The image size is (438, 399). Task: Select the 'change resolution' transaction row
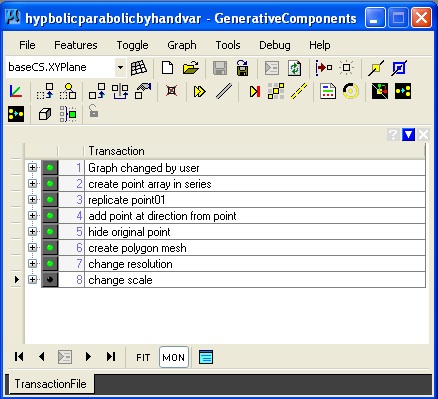(225, 264)
